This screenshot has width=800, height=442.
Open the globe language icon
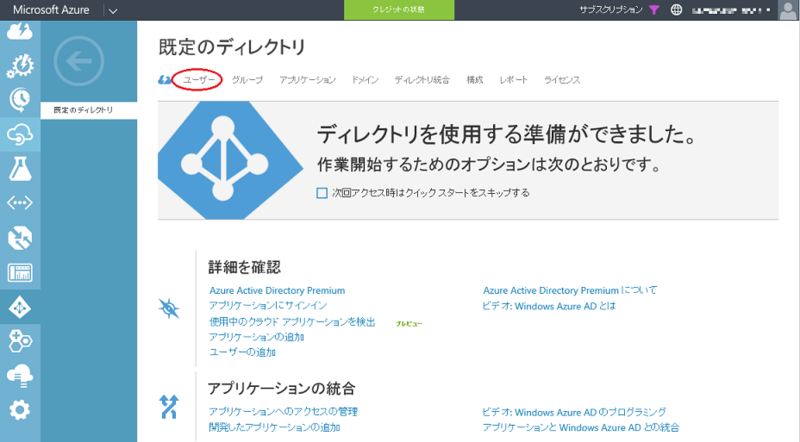676,10
